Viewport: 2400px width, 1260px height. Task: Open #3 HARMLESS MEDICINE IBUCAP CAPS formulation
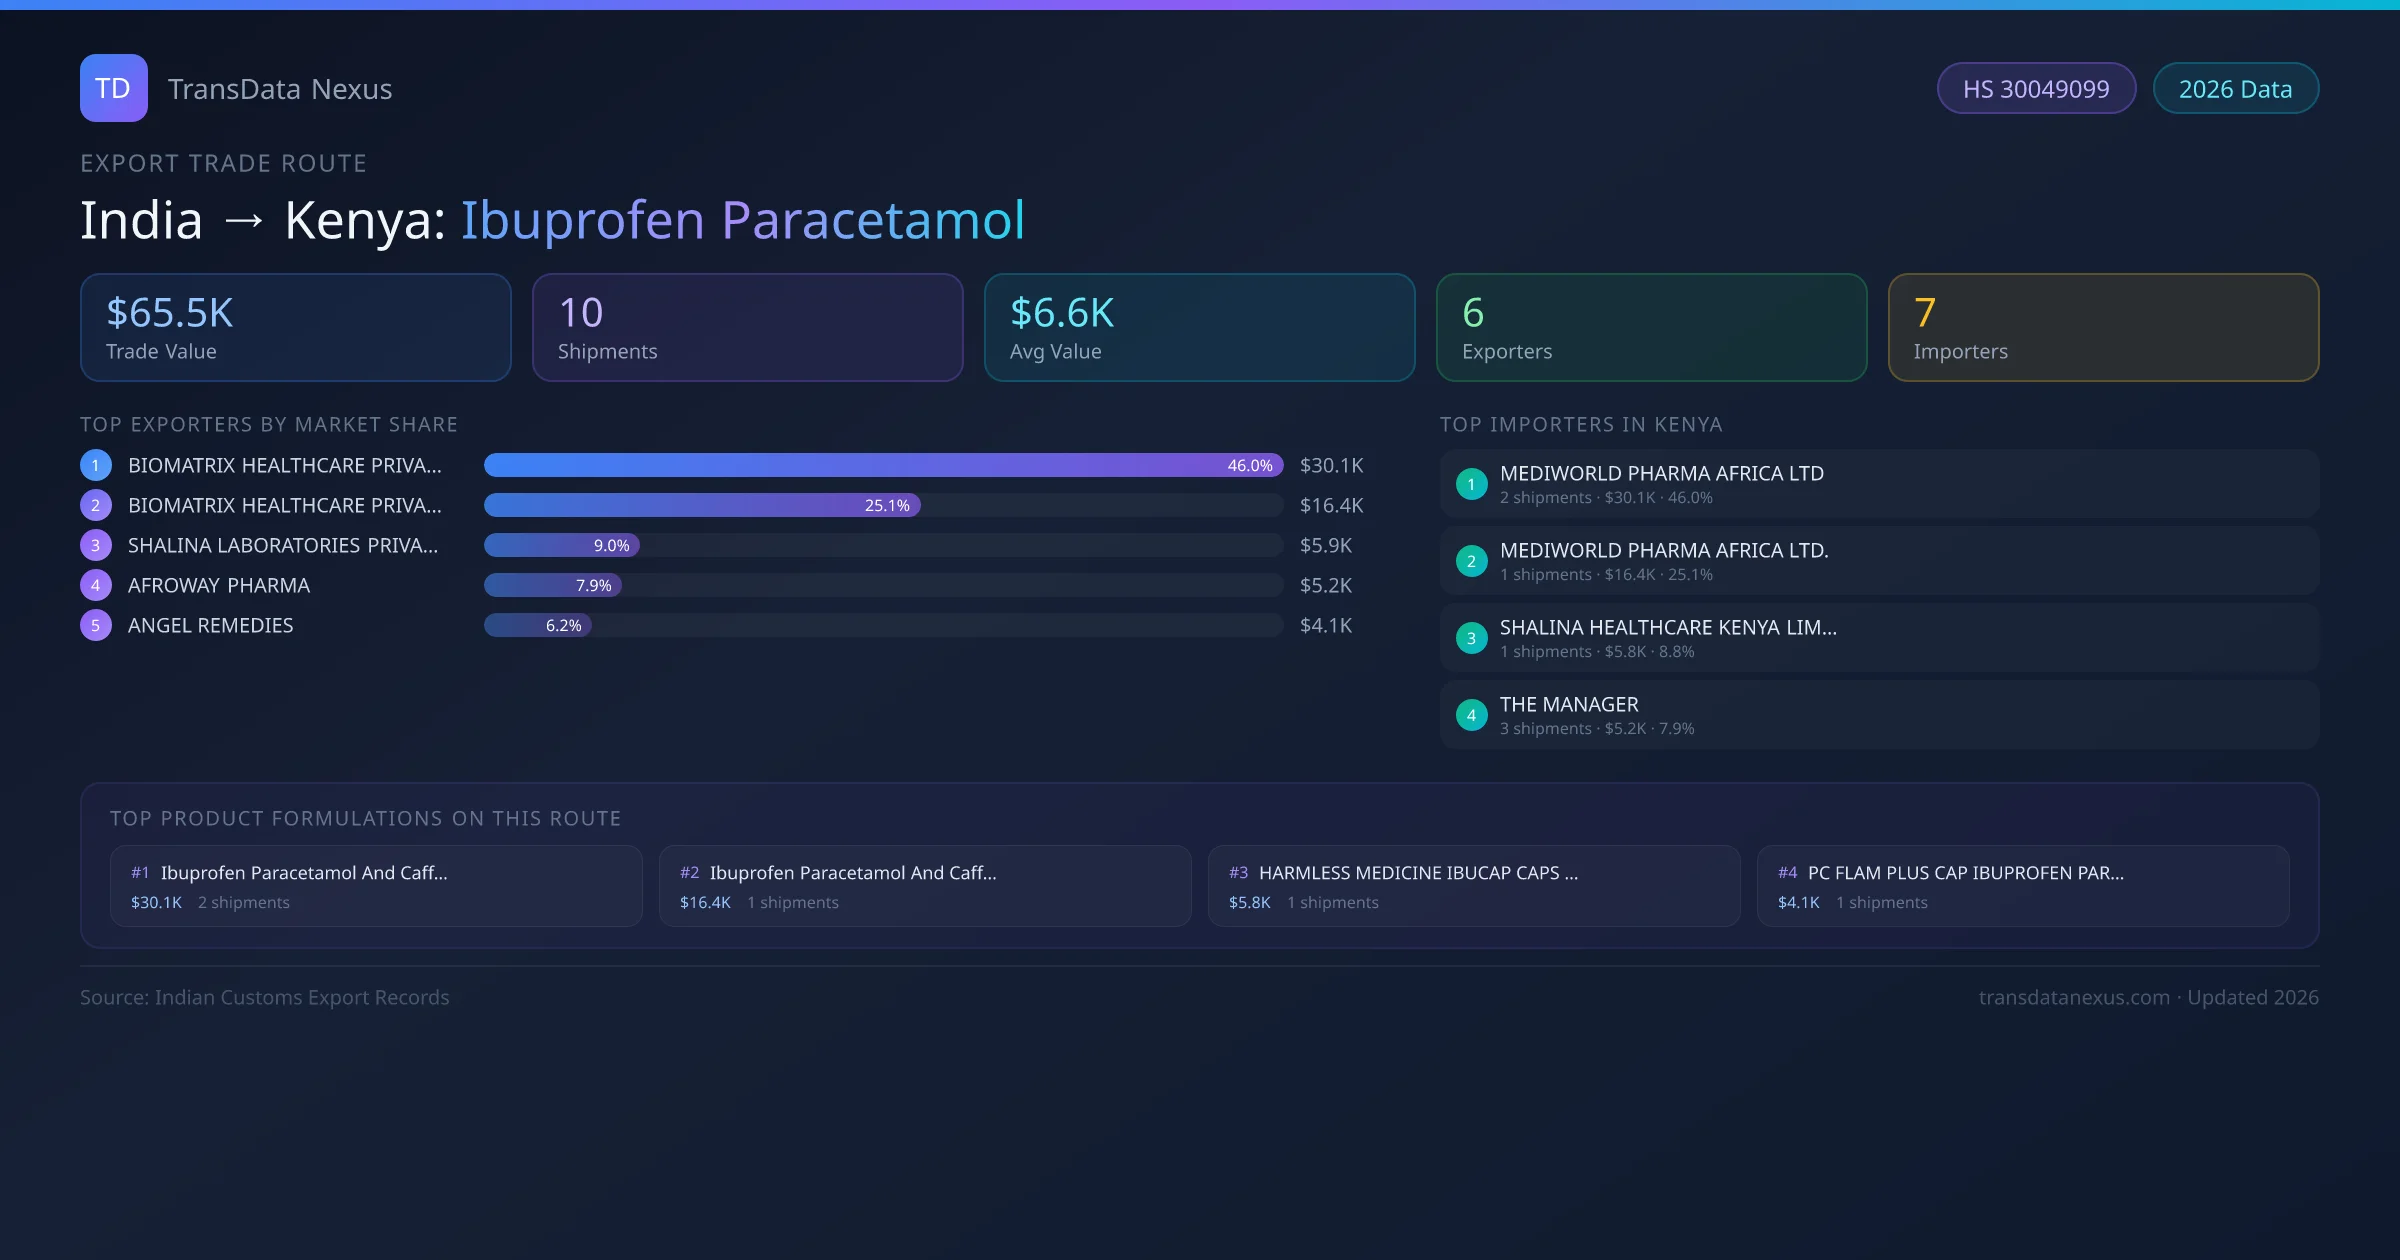1473,886
